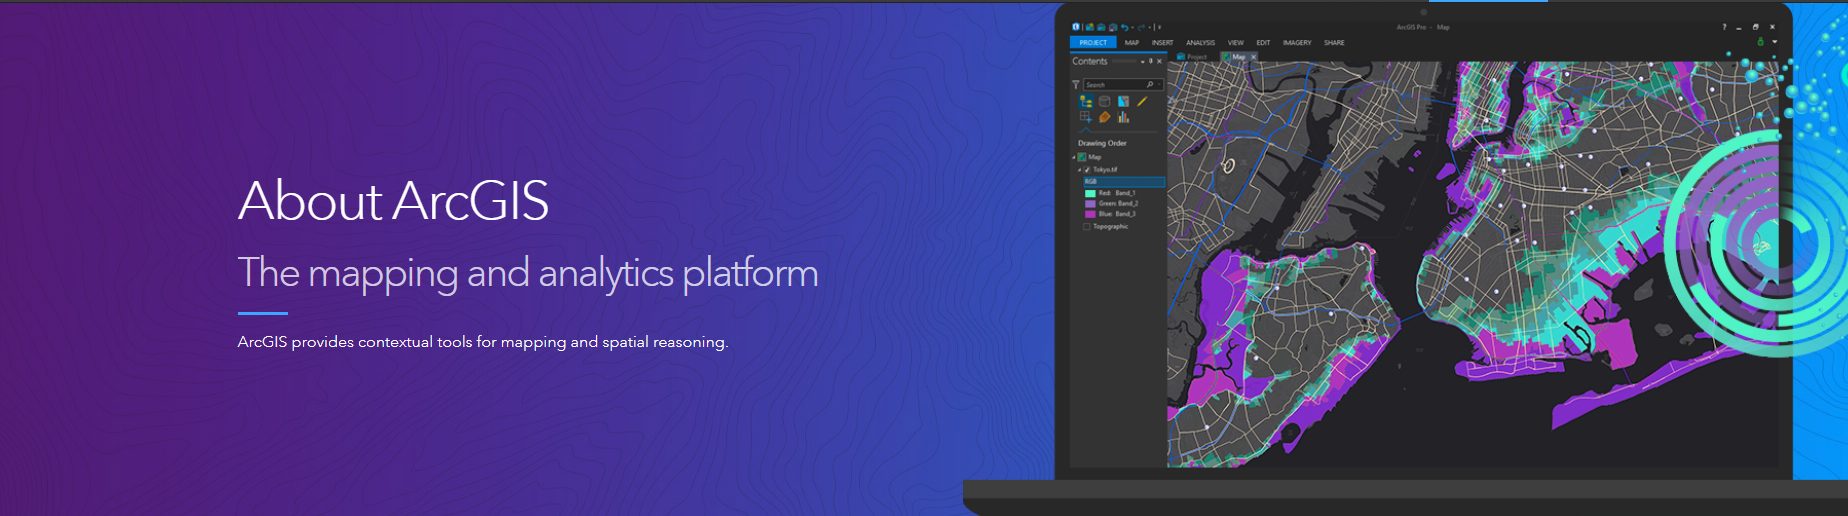Open the Customize Quick Access Toolbar arrow

[x=1159, y=27]
